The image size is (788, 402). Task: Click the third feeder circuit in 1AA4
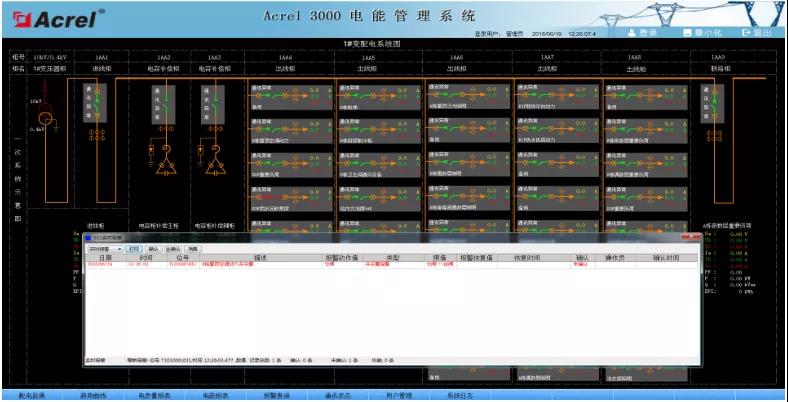[291, 166]
